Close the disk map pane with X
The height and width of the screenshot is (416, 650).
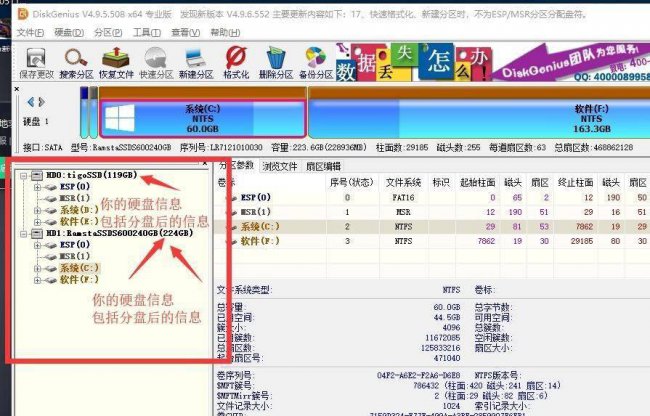[17, 89]
